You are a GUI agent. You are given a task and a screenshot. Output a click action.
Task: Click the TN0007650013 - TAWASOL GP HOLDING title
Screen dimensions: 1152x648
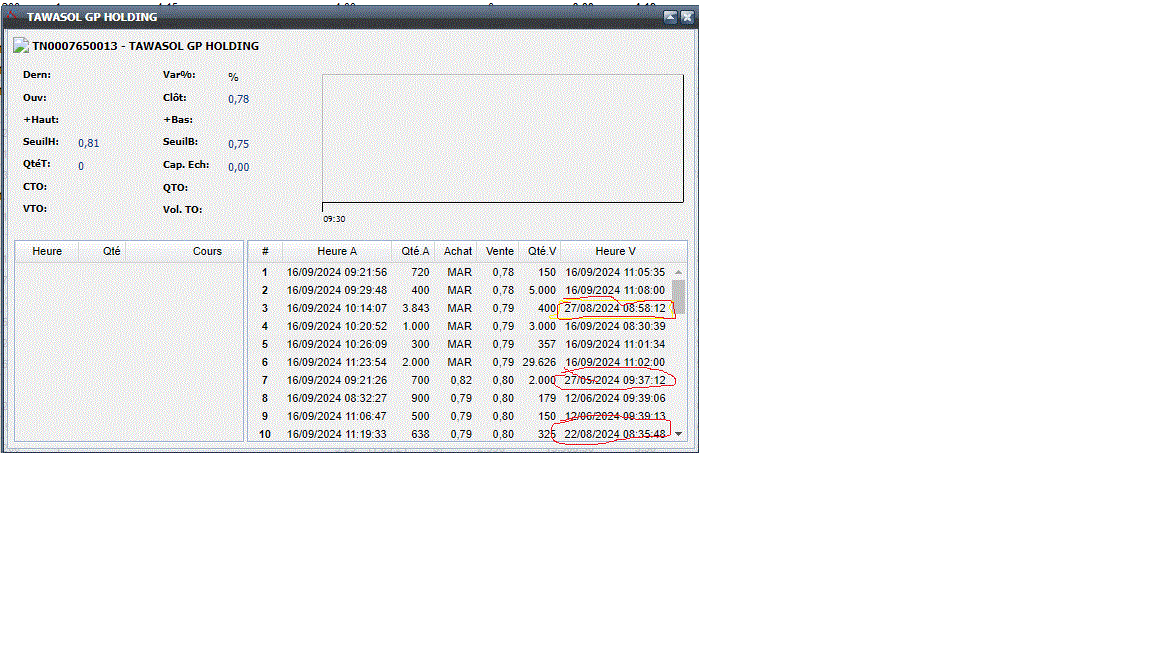pyautogui.click(x=145, y=46)
